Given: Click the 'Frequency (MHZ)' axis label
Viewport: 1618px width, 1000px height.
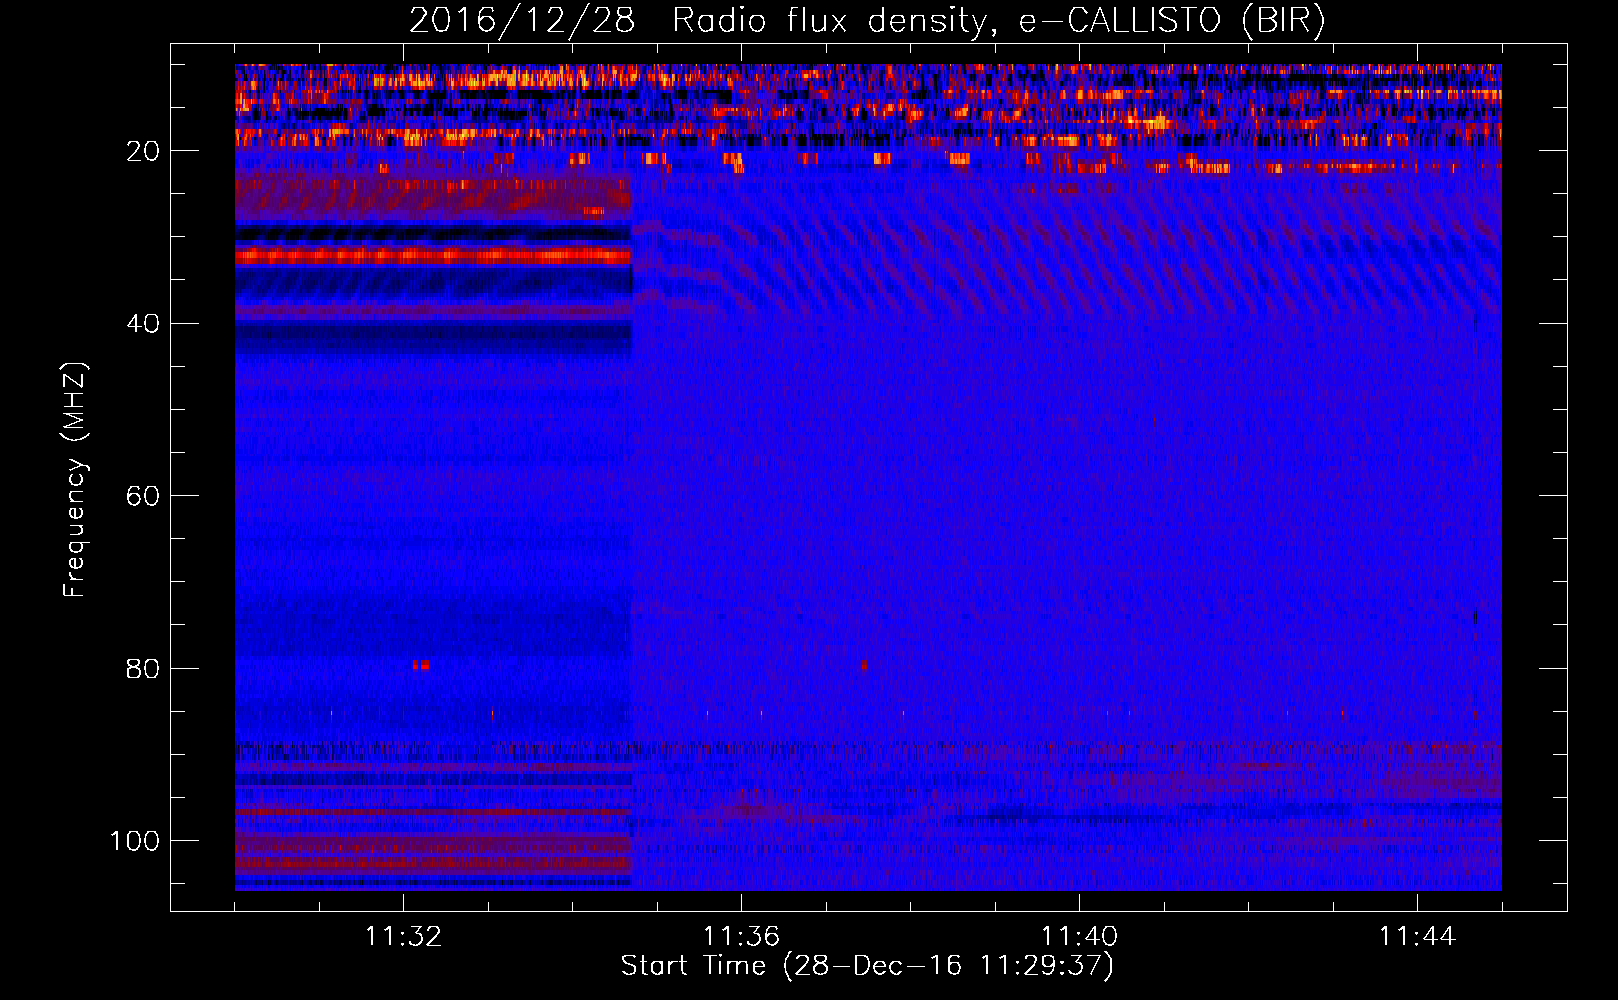Looking at the screenshot, I should [75, 480].
